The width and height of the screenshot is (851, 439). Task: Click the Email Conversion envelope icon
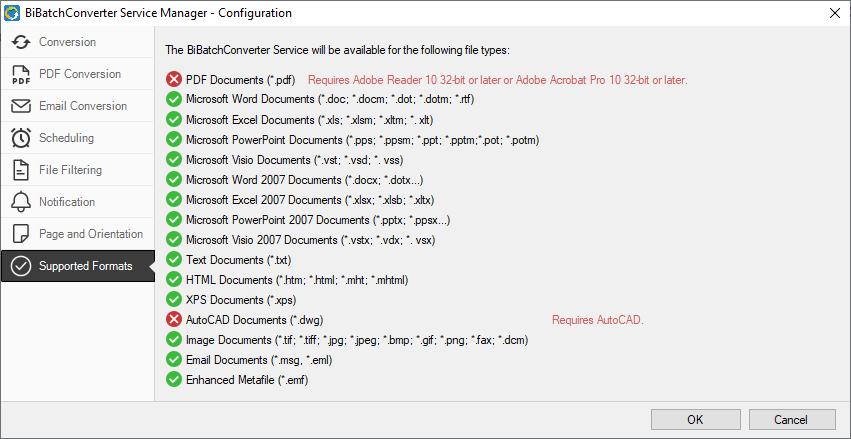pos(21,106)
